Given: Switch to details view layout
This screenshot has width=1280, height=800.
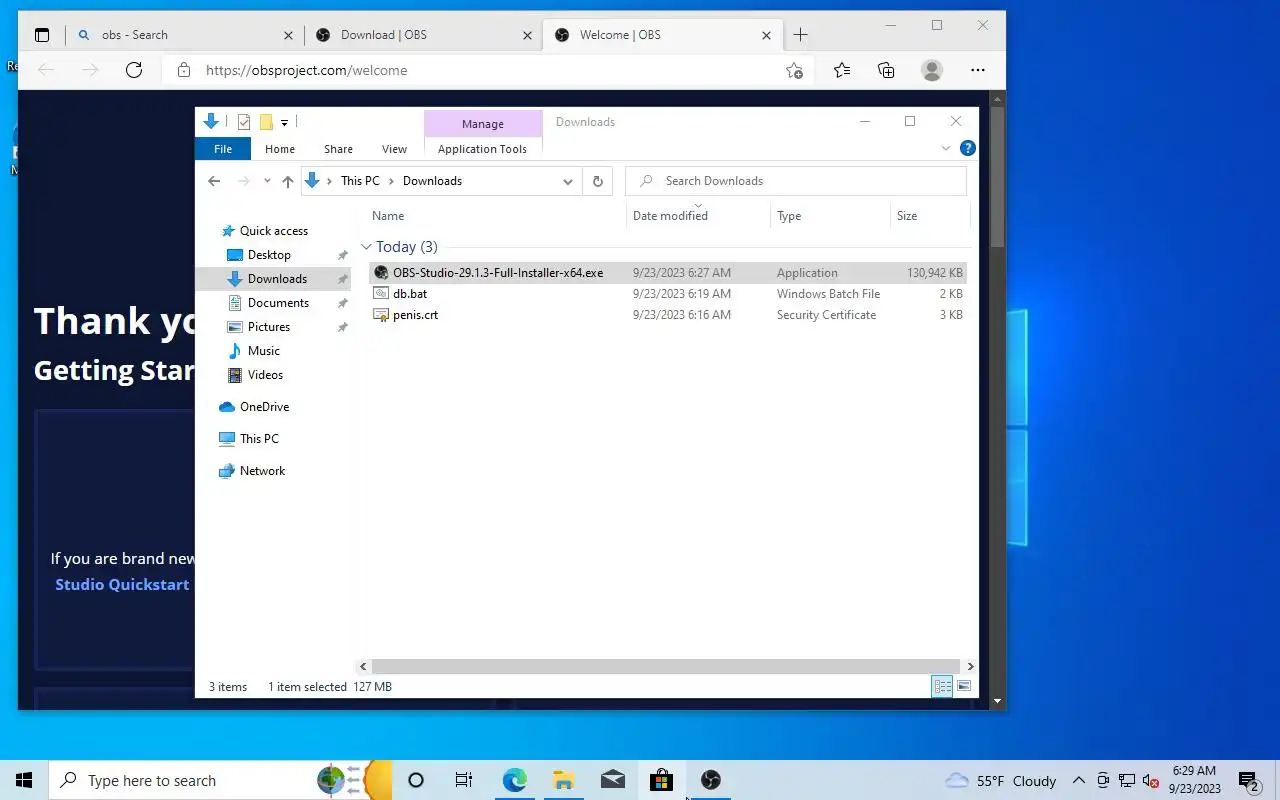Looking at the screenshot, I should click(x=942, y=687).
